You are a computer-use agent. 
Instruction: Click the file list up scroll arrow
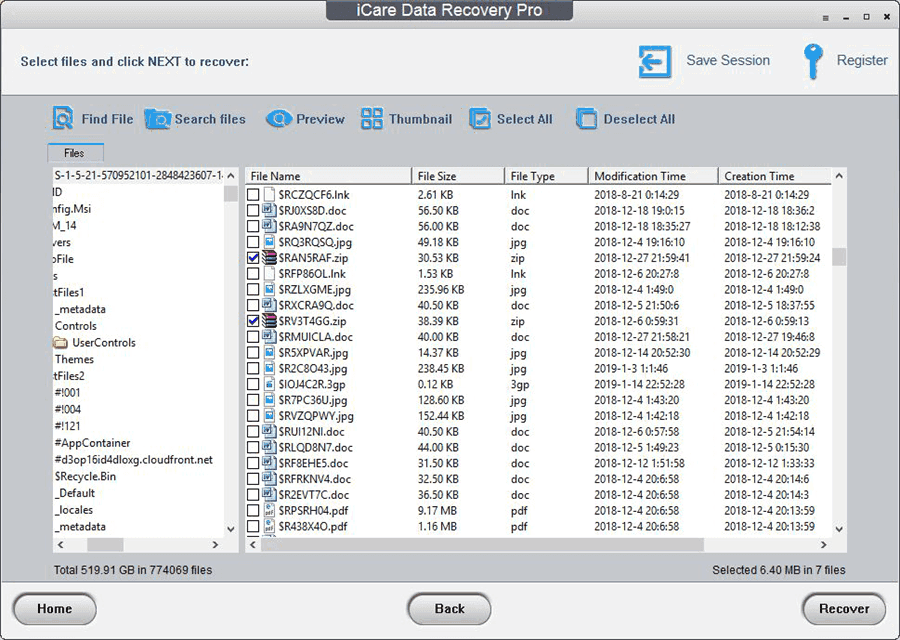coord(839,176)
